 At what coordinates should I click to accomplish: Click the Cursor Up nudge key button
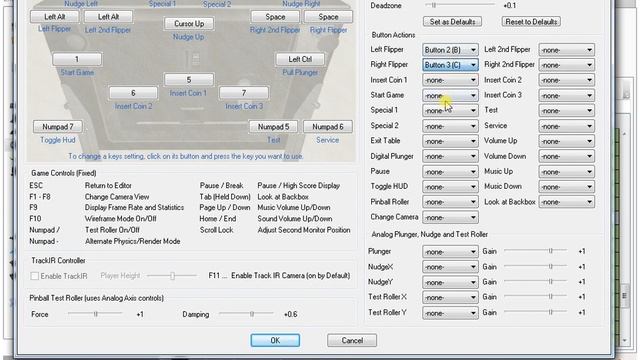tap(189, 24)
